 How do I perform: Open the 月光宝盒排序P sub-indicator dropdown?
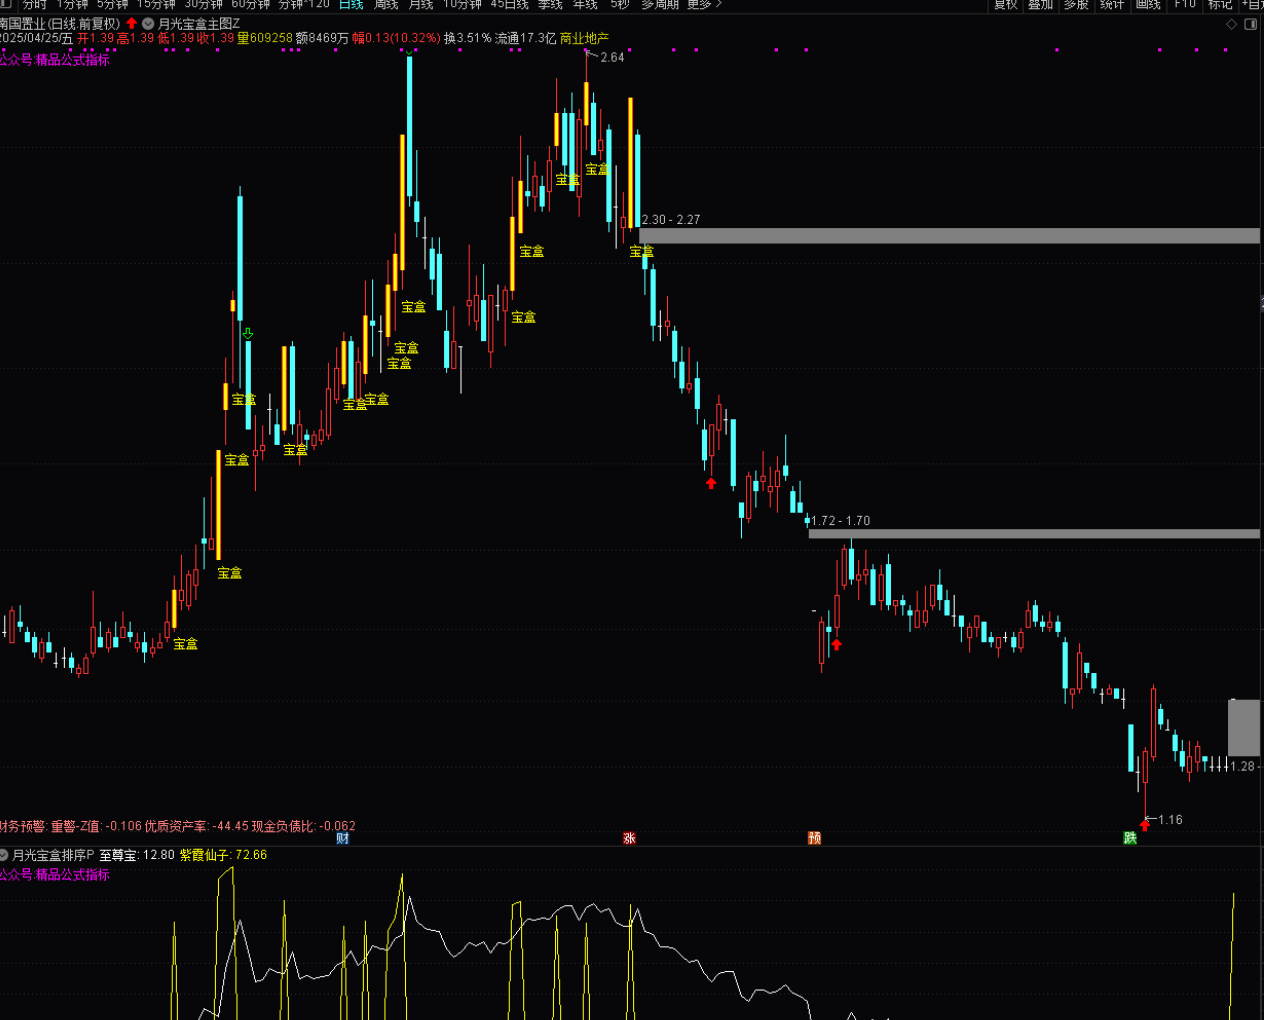(4, 855)
